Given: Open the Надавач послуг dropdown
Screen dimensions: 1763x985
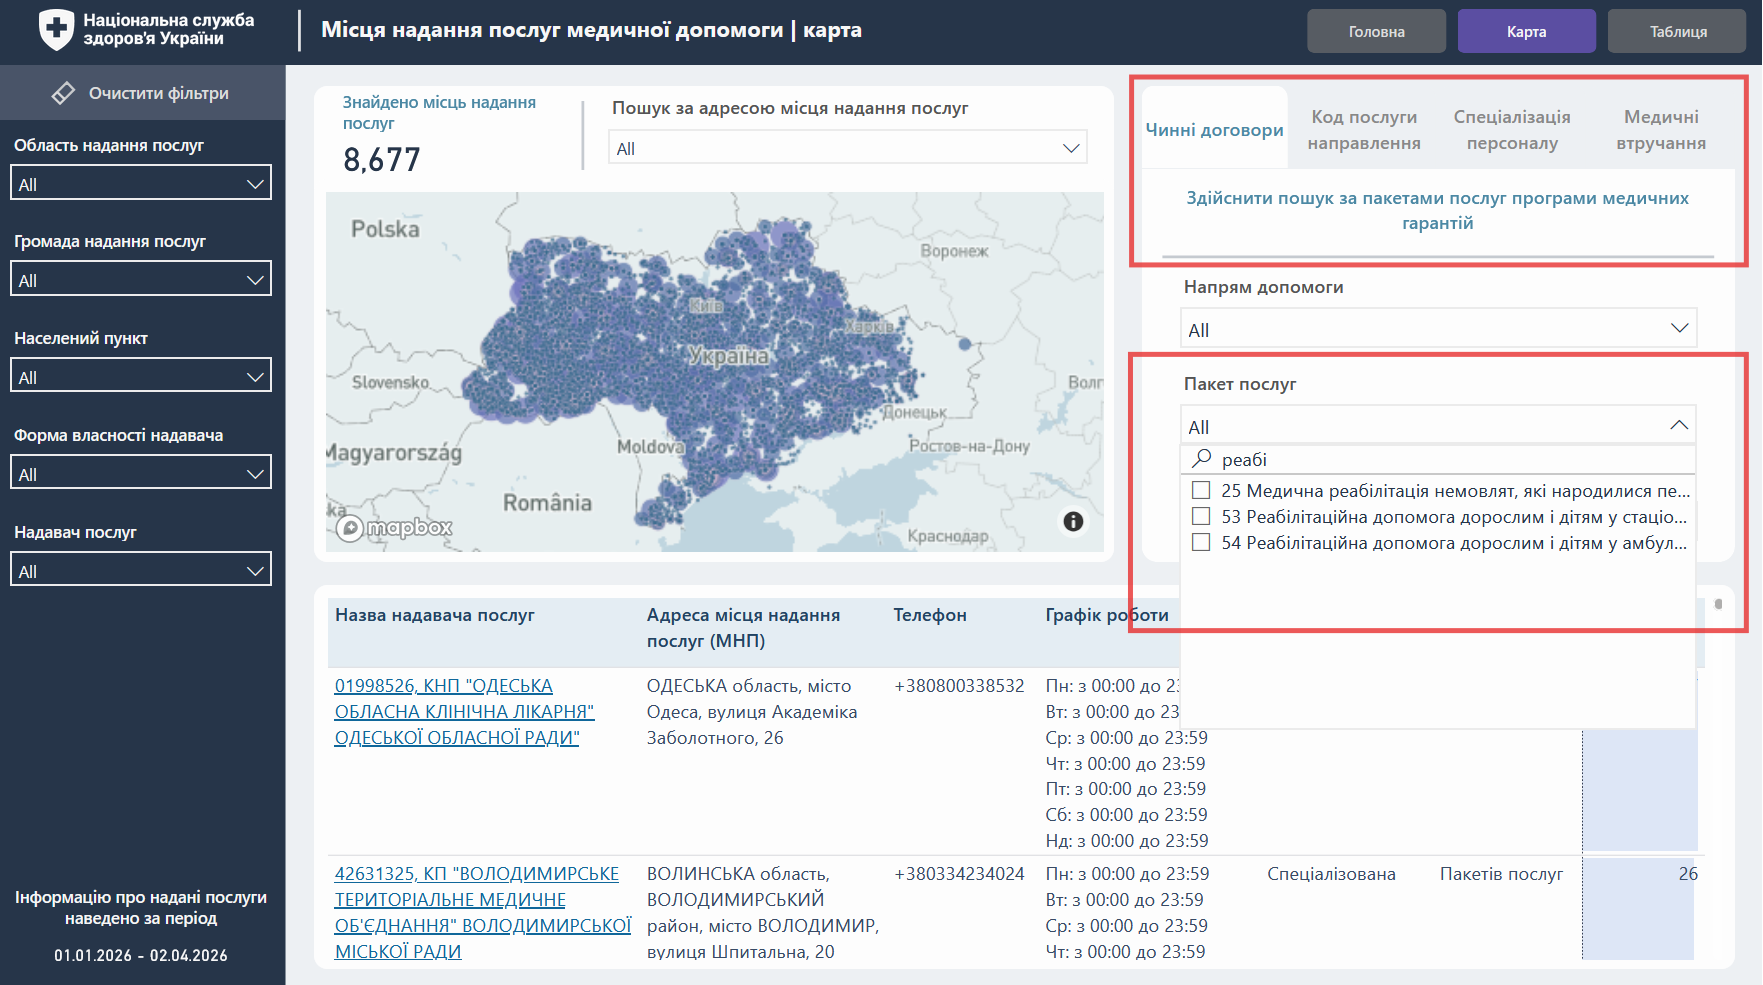Looking at the screenshot, I should point(141,570).
